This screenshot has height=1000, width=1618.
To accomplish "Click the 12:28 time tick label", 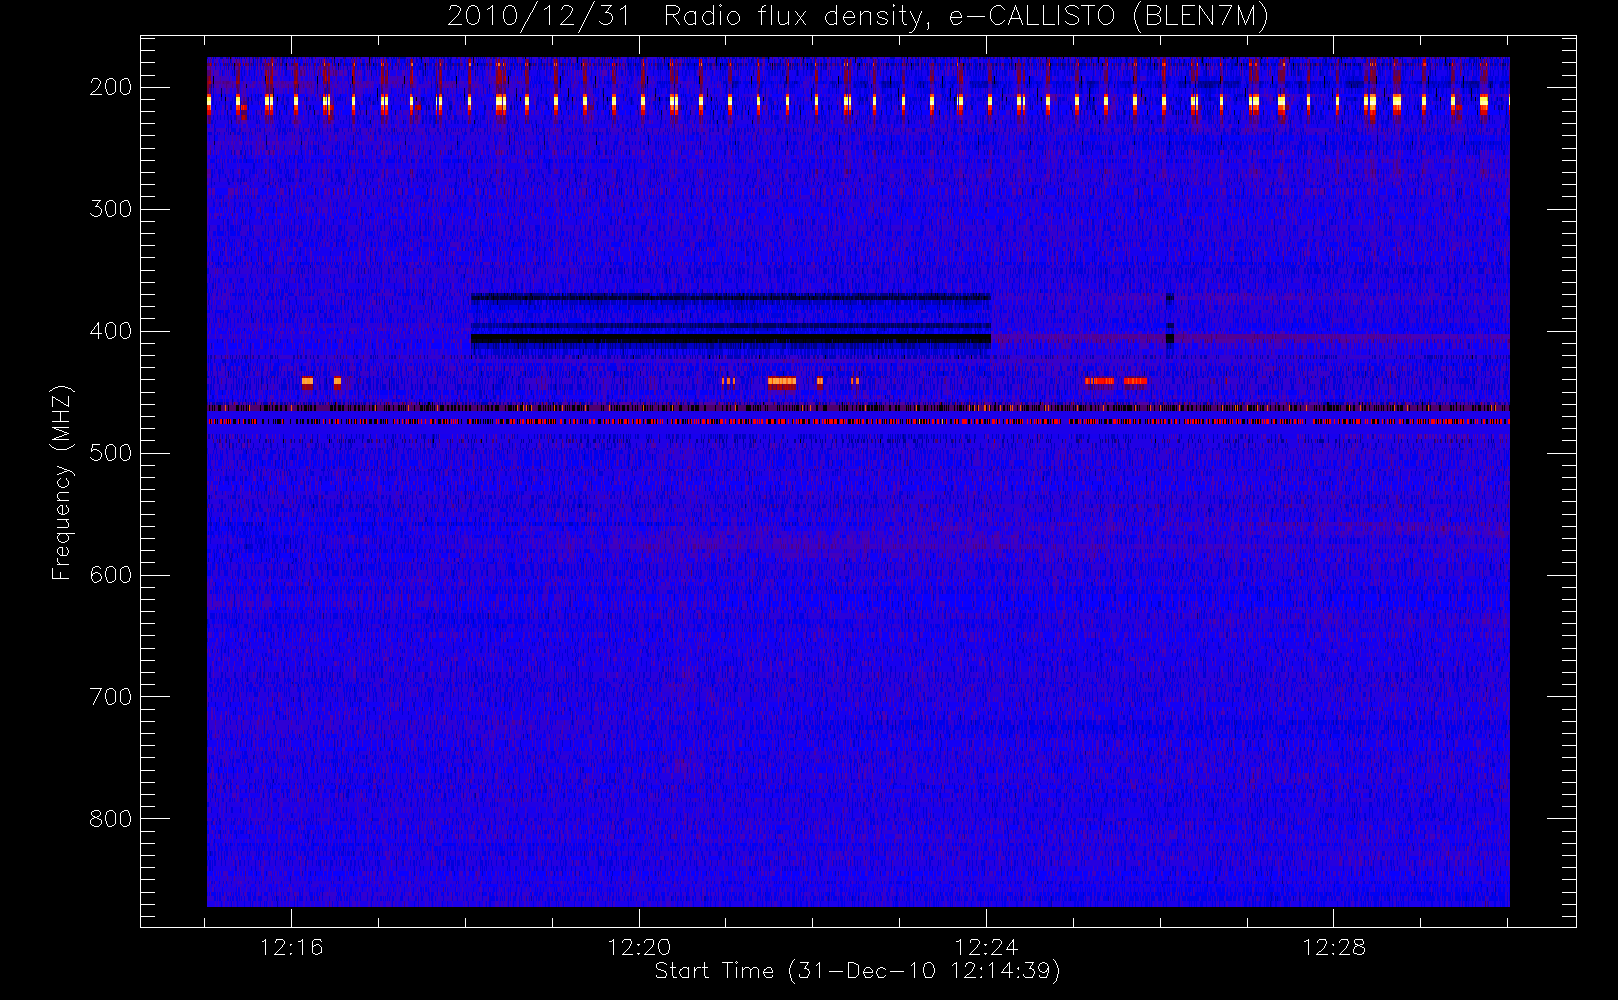I will [x=1334, y=947].
